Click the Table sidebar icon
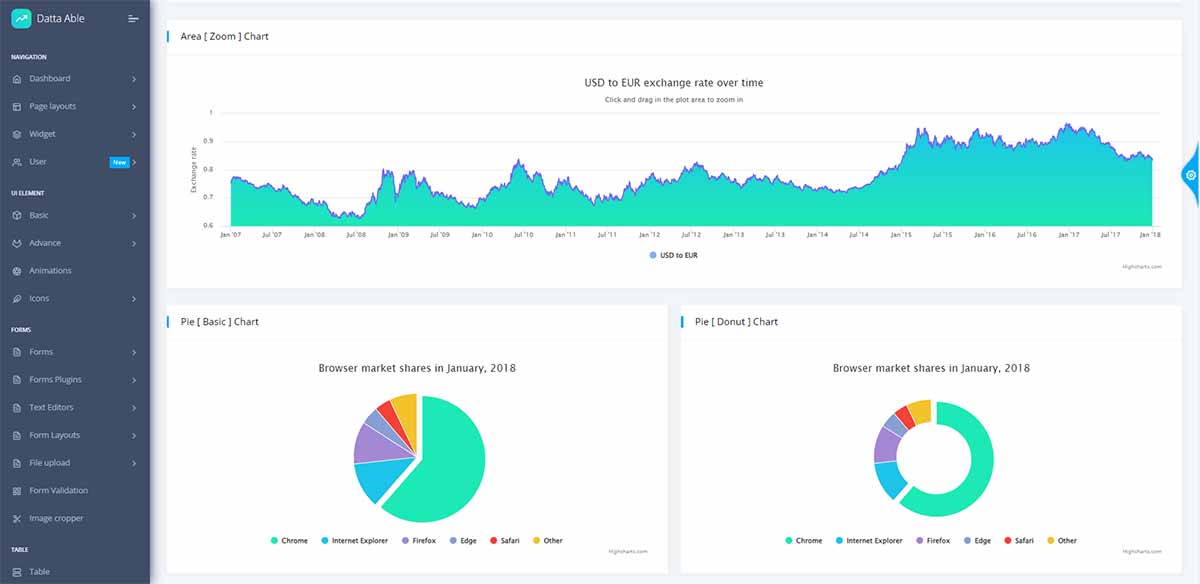Screen dimensions: 1200x584 click(16, 570)
